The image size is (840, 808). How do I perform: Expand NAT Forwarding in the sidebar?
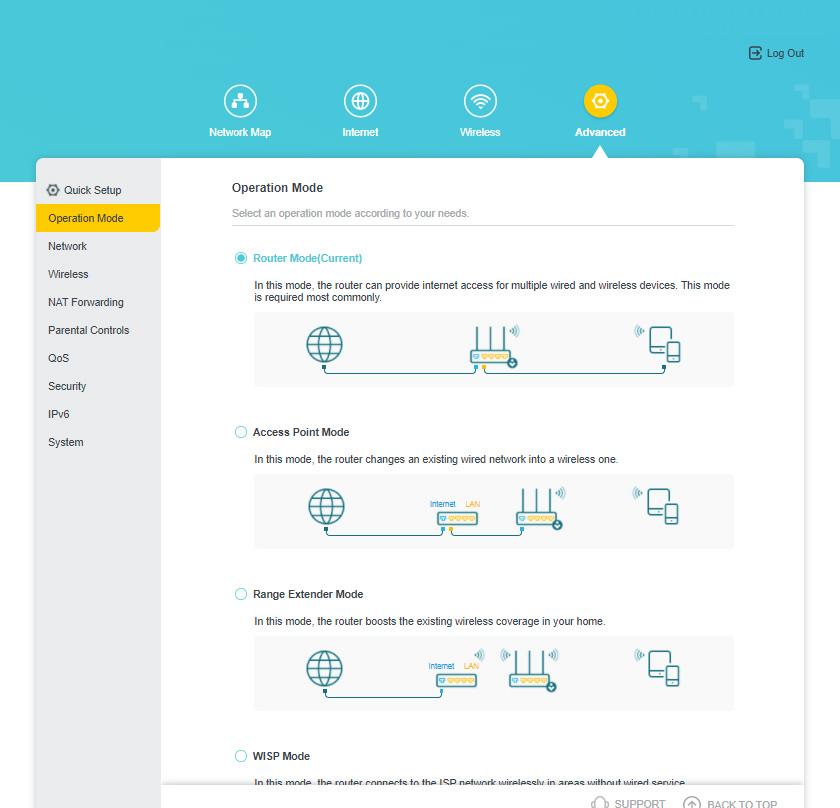pos(86,302)
